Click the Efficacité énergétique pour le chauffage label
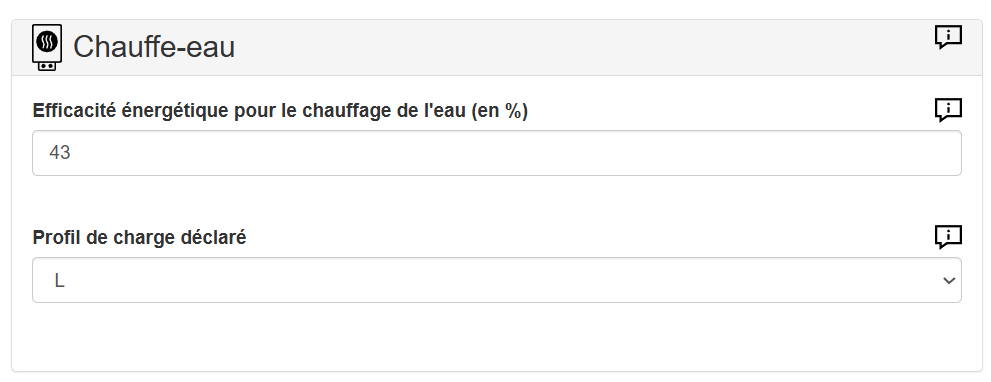Image resolution: width=991 pixels, height=382 pixels. 280,111
